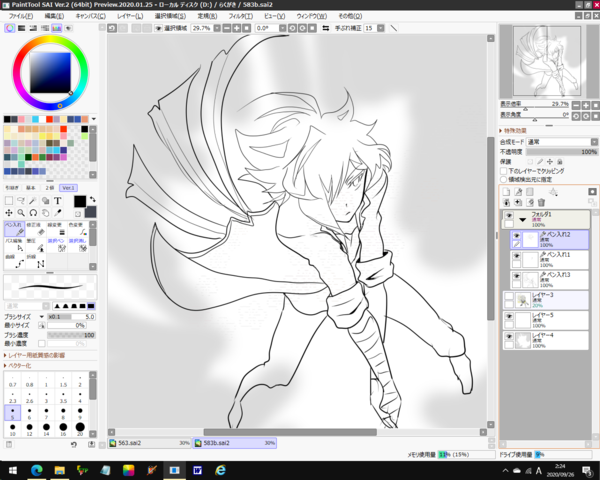Open the ブラシサイズ multiplier dropdown arrow
Image resolution: width=600 pixels, height=480 pixels.
pyautogui.click(x=42, y=317)
